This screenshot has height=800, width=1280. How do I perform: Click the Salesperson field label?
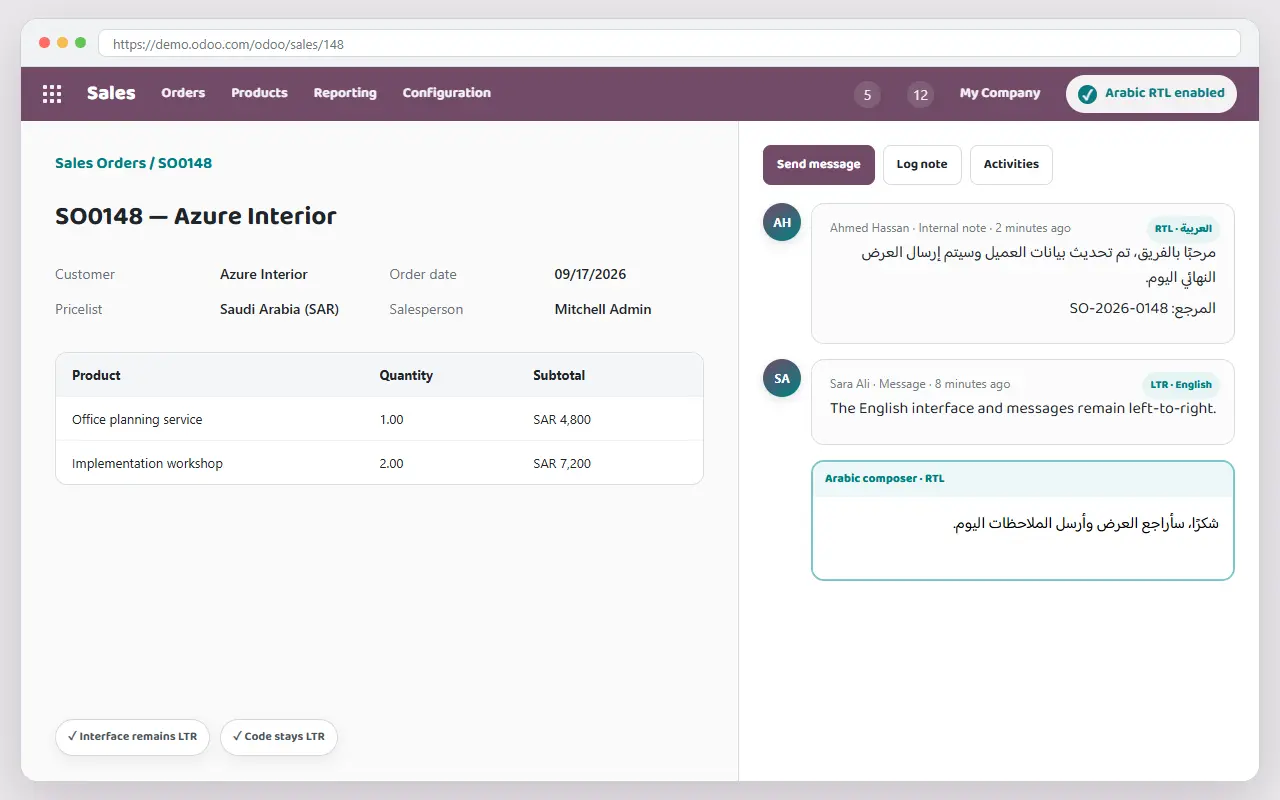pyautogui.click(x=426, y=310)
